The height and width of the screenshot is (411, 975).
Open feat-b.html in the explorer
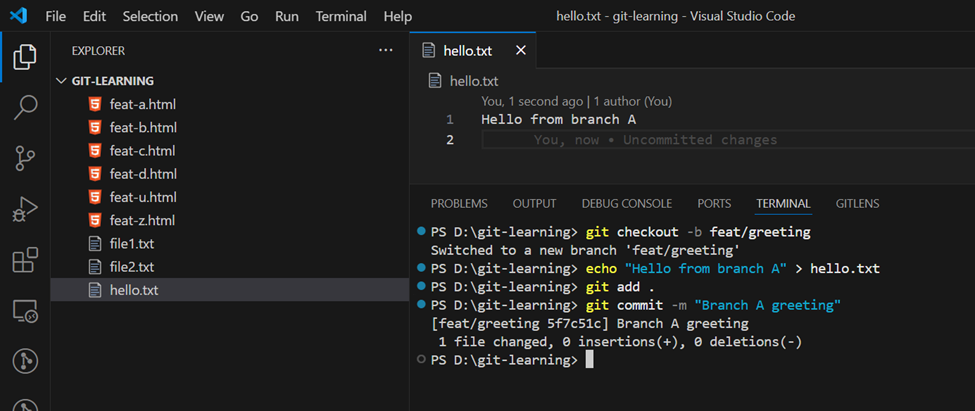click(229, 127)
